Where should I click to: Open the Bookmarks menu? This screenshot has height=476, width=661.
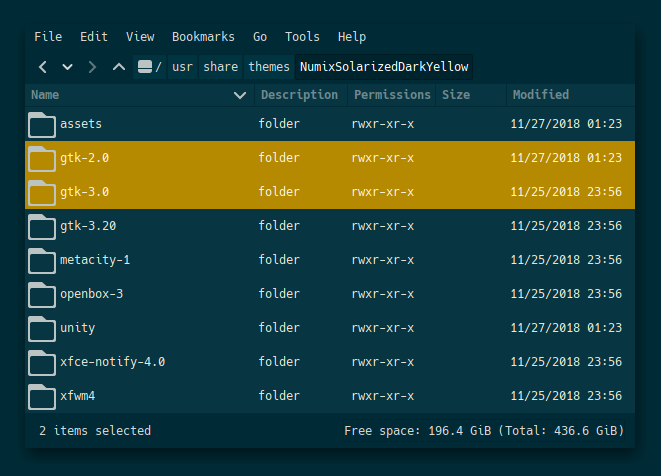coord(203,37)
